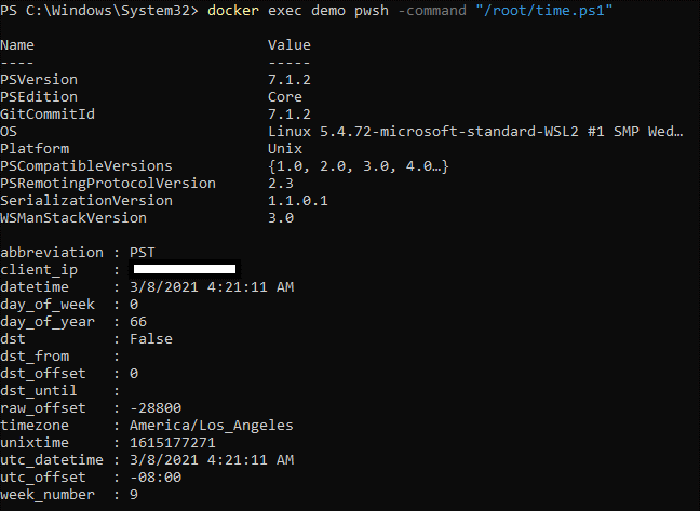Click the PSRemotingProtocolVersion value 2.3

[x=281, y=183]
